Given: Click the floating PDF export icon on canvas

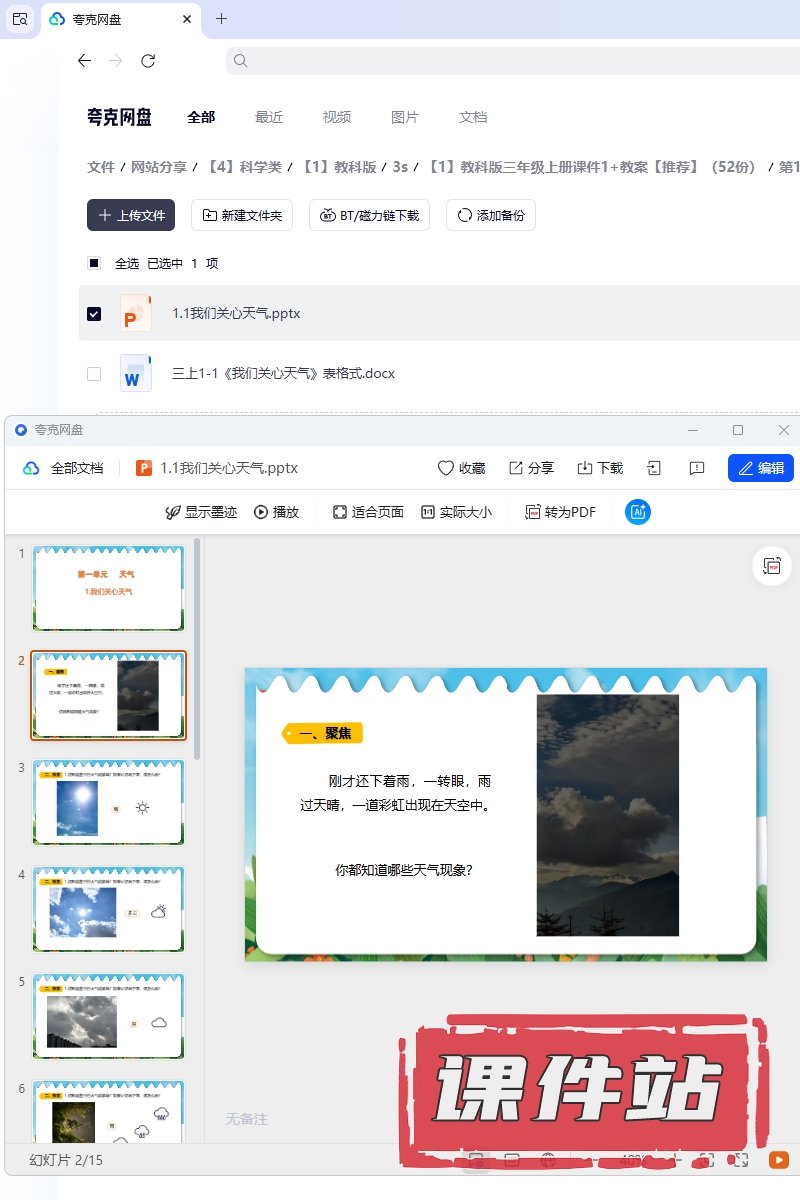Looking at the screenshot, I should point(771,566).
